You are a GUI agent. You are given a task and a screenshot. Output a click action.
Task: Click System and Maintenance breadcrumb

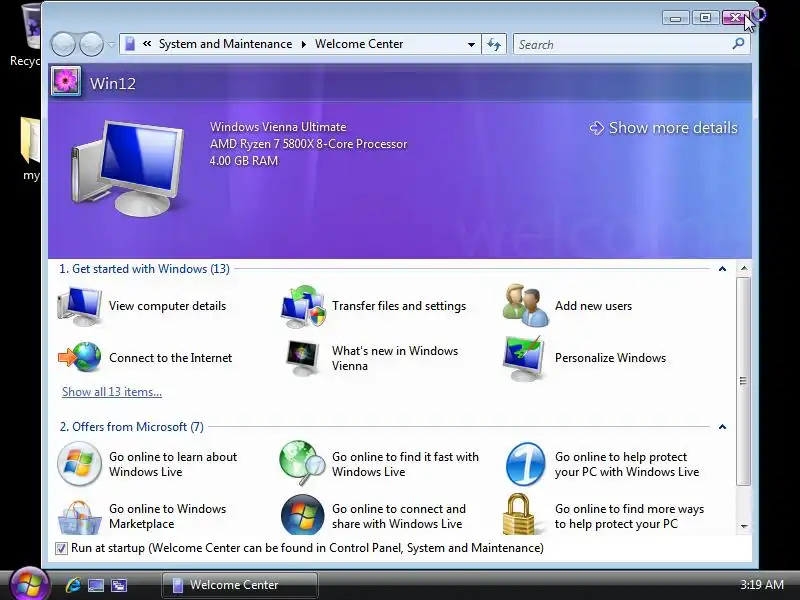(x=226, y=44)
